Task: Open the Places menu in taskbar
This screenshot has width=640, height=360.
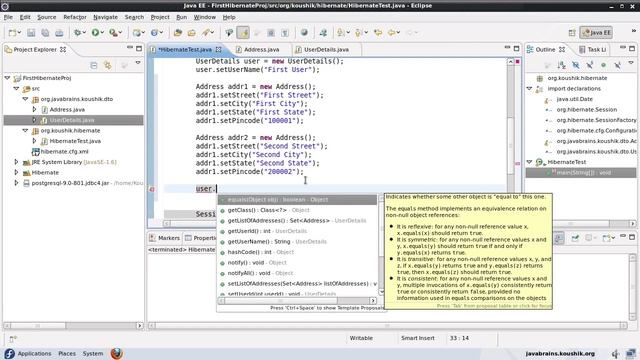Action: [67, 353]
